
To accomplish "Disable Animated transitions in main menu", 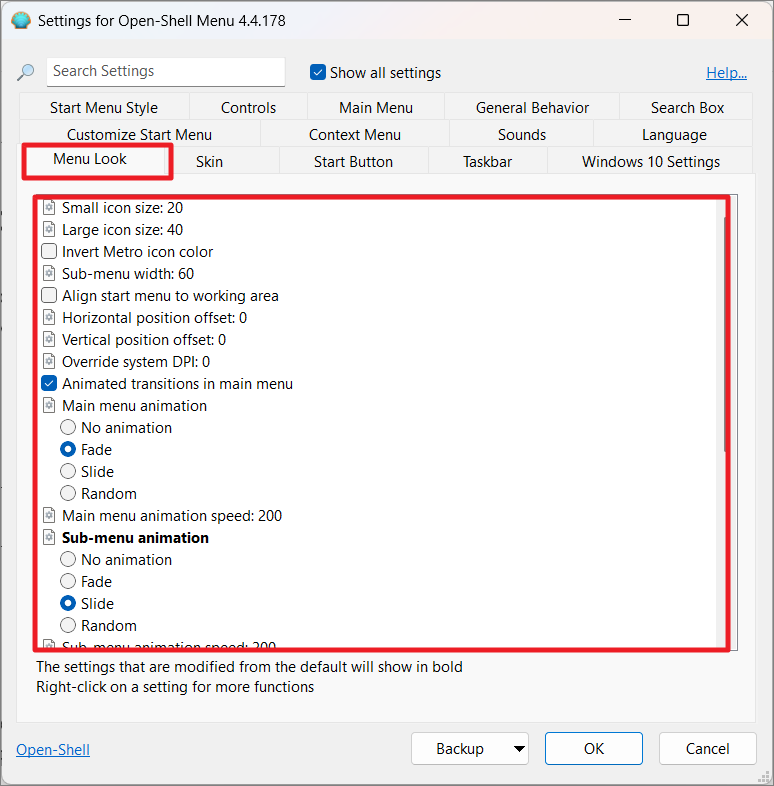I will point(49,383).
